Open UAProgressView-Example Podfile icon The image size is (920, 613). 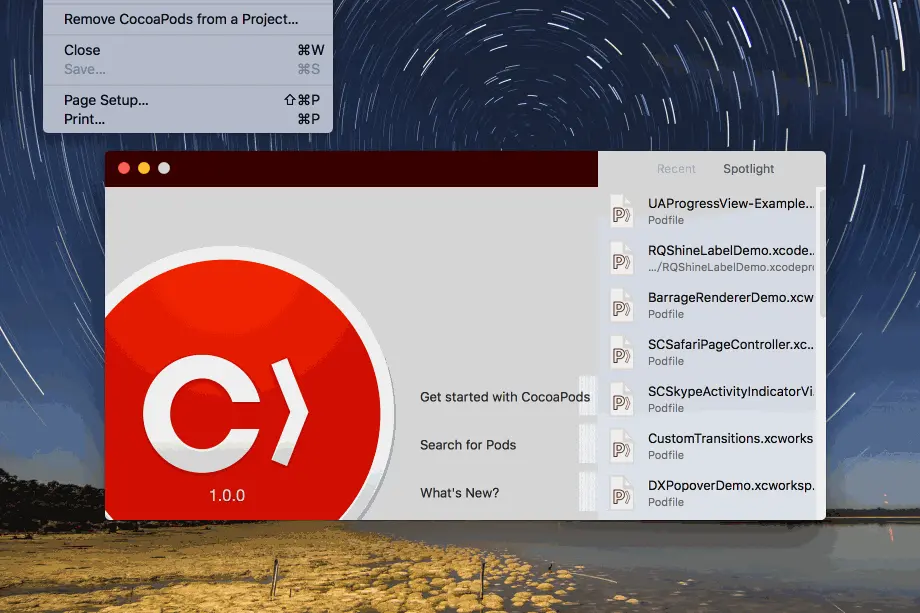621,211
